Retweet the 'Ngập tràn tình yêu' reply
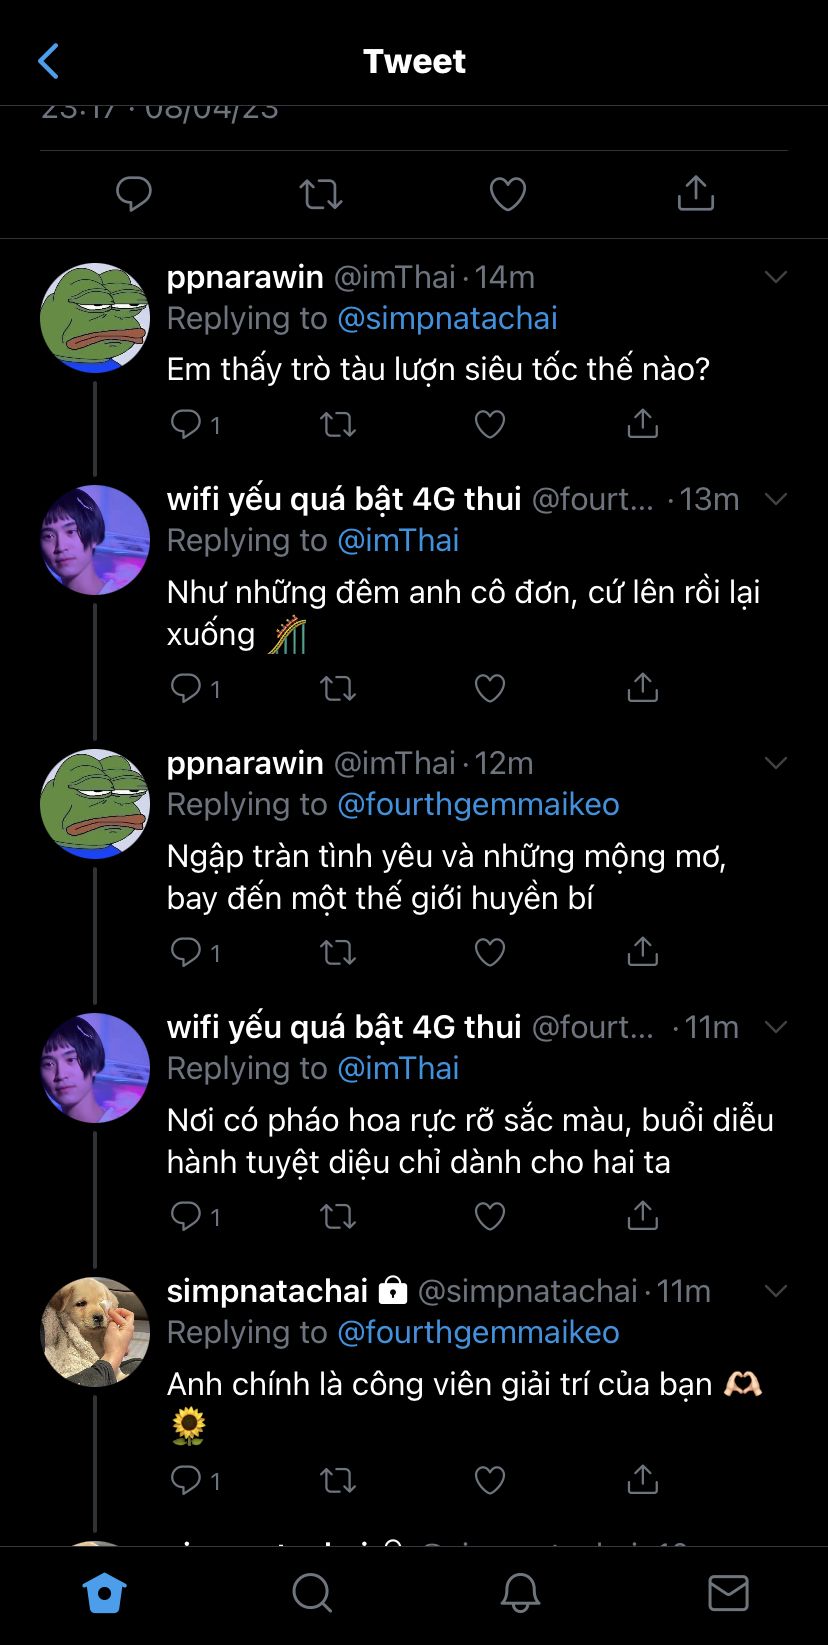 click(x=337, y=952)
